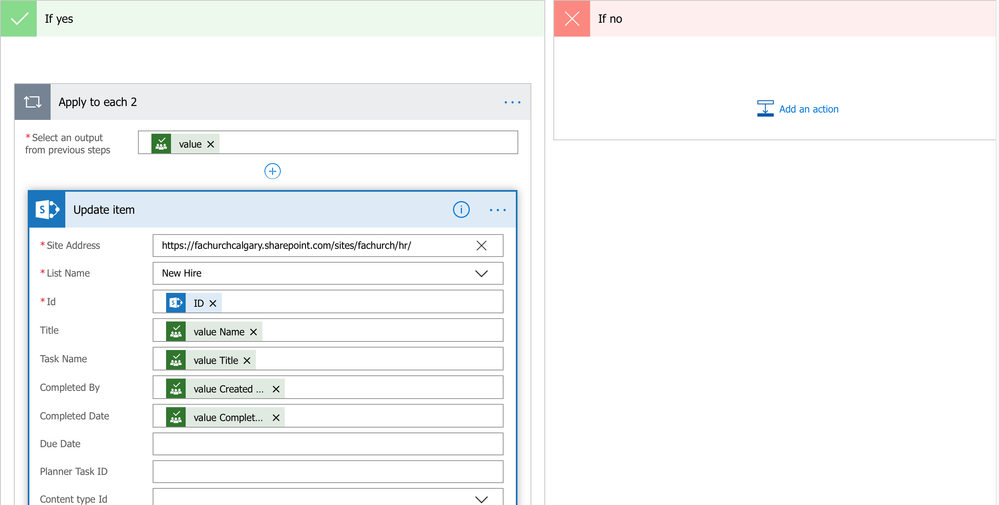Image resolution: width=999 pixels, height=505 pixels.
Task: Show info for Update item action
Action: (x=461, y=210)
